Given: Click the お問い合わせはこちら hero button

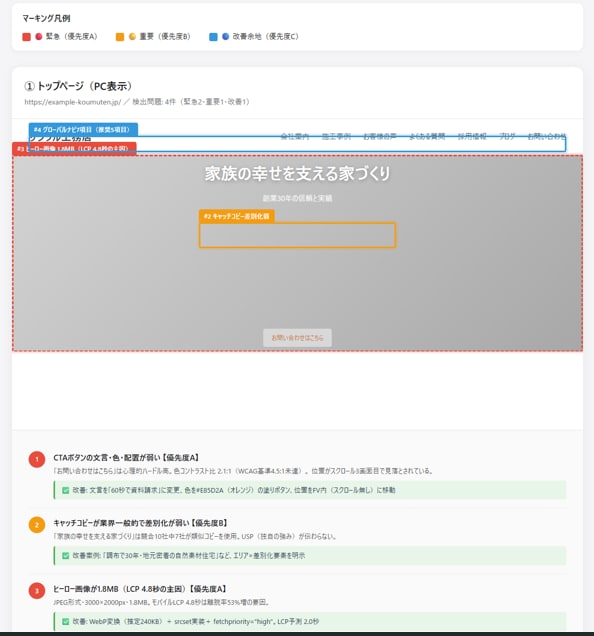Looking at the screenshot, I should [297, 338].
